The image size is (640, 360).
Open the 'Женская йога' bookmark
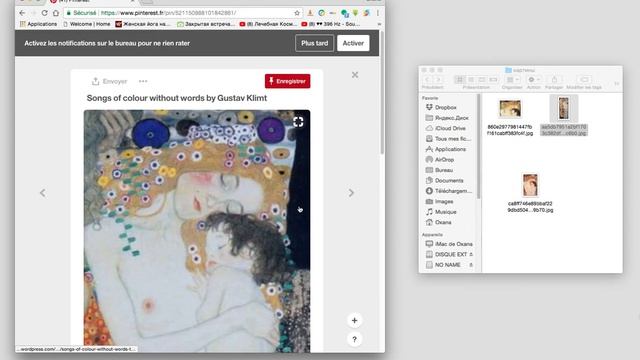pyautogui.click(x=143, y=24)
